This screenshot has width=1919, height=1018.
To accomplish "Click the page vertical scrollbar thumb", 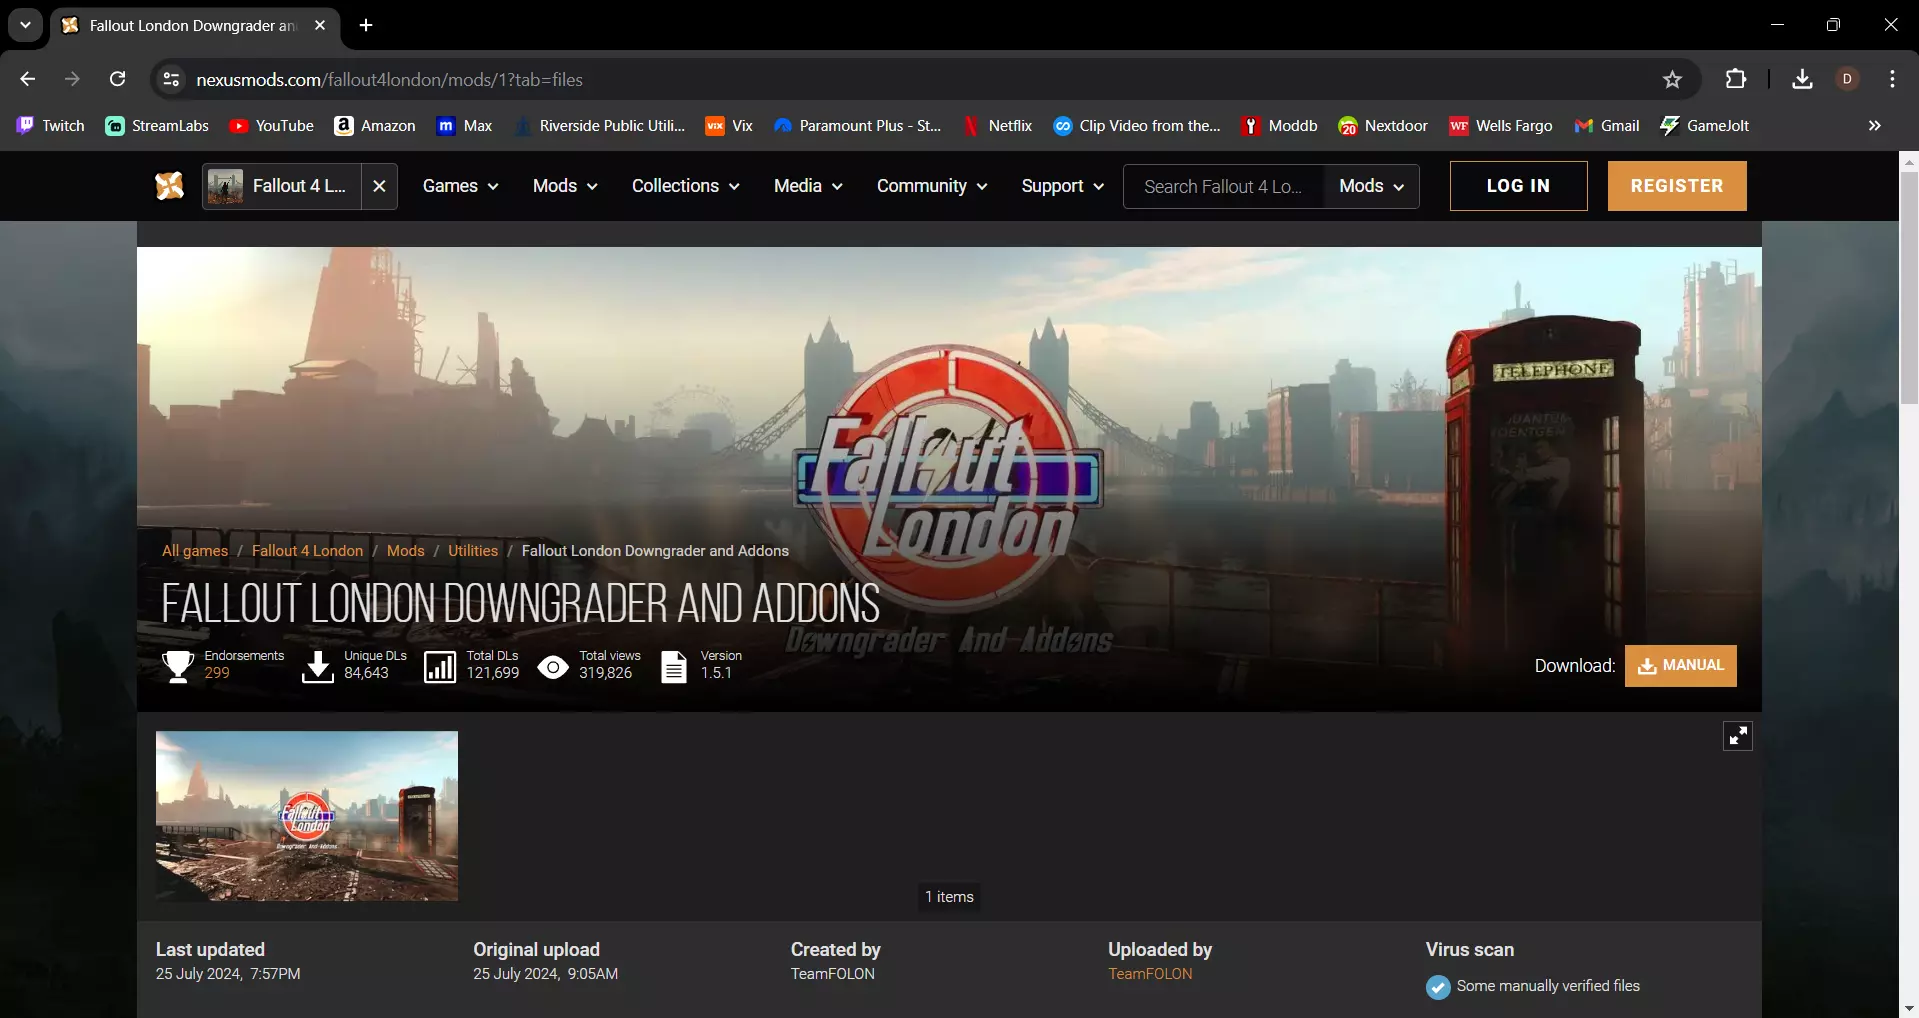I will [x=1909, y=288].
